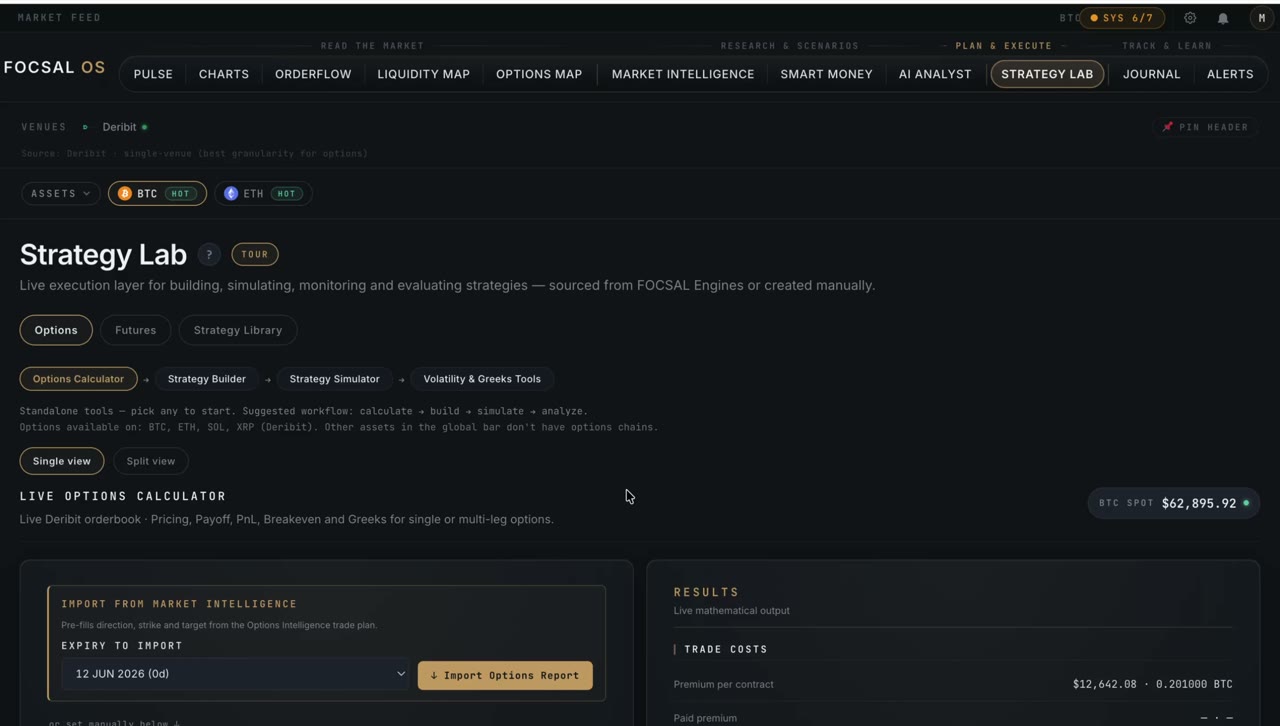The width and height of the screenshot is (1280, 726).
Task: Click the Premium per contract value
Action: 1152,684
